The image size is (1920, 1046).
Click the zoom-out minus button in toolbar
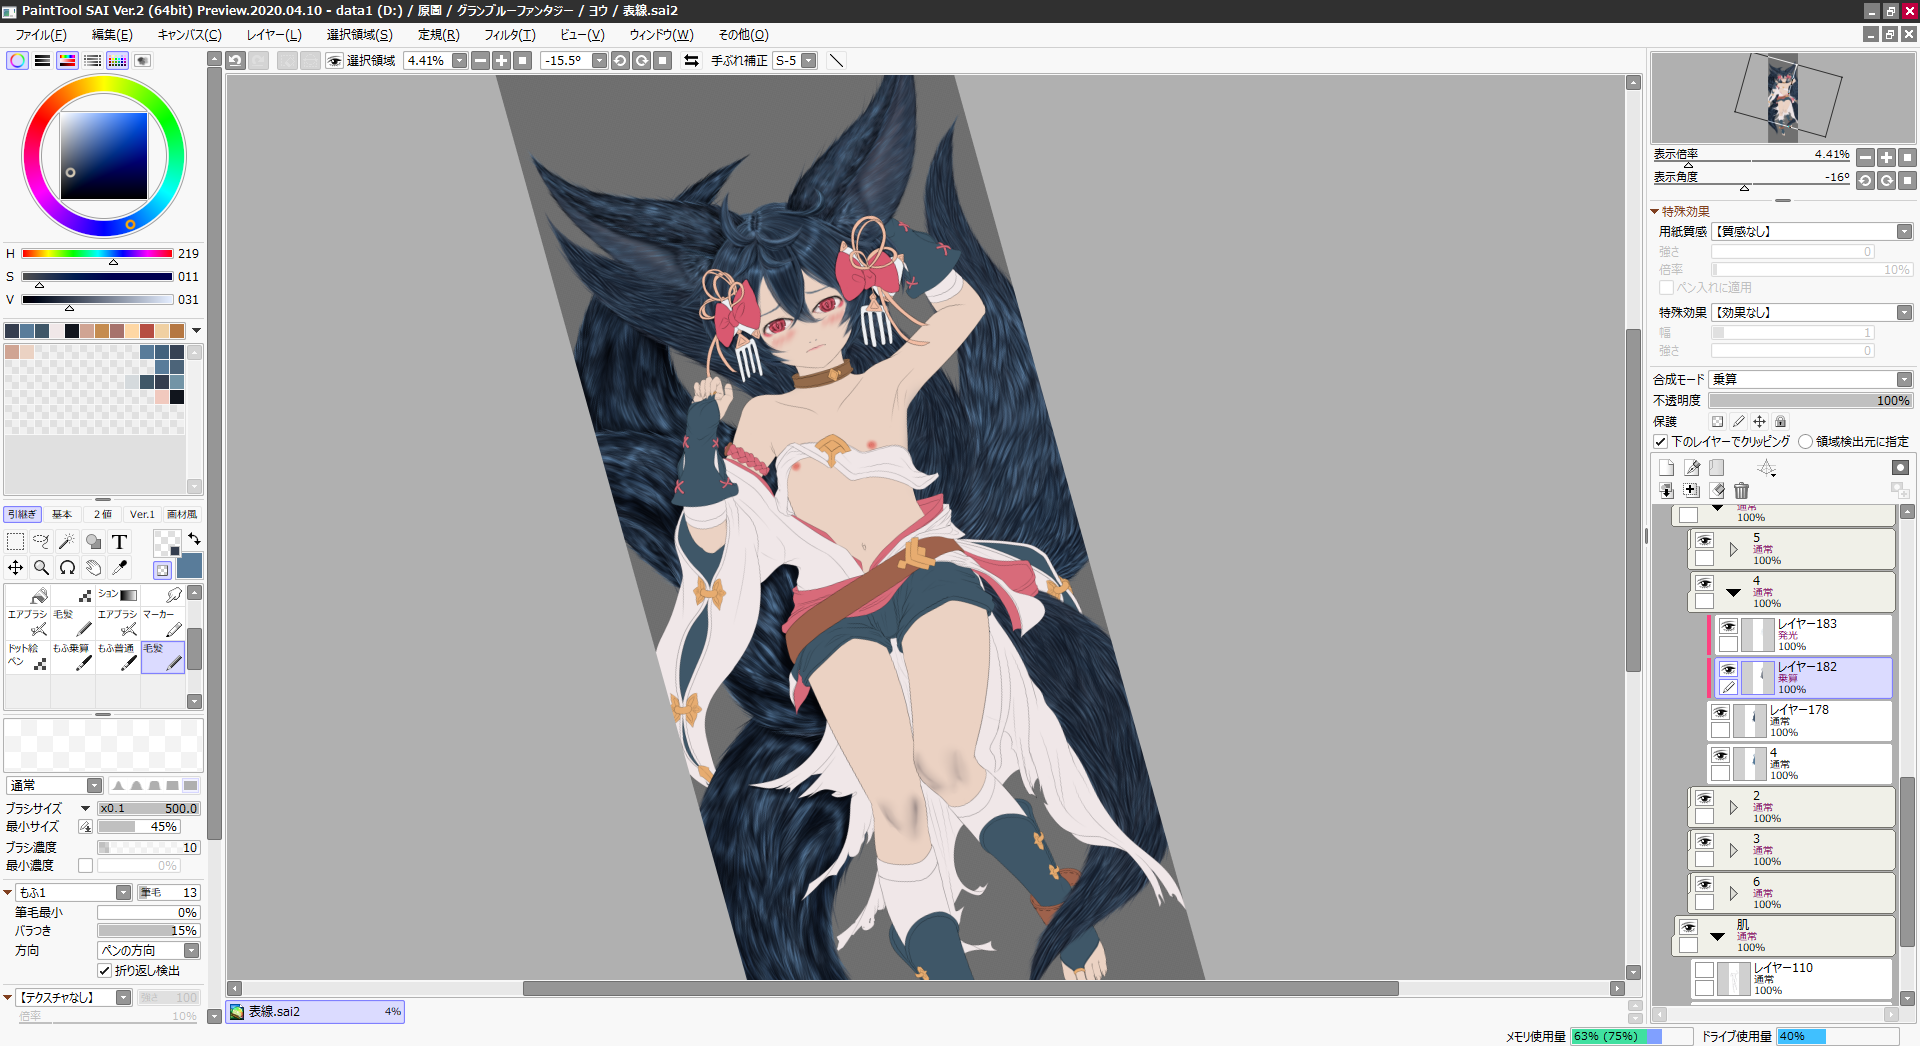point(480,61)
